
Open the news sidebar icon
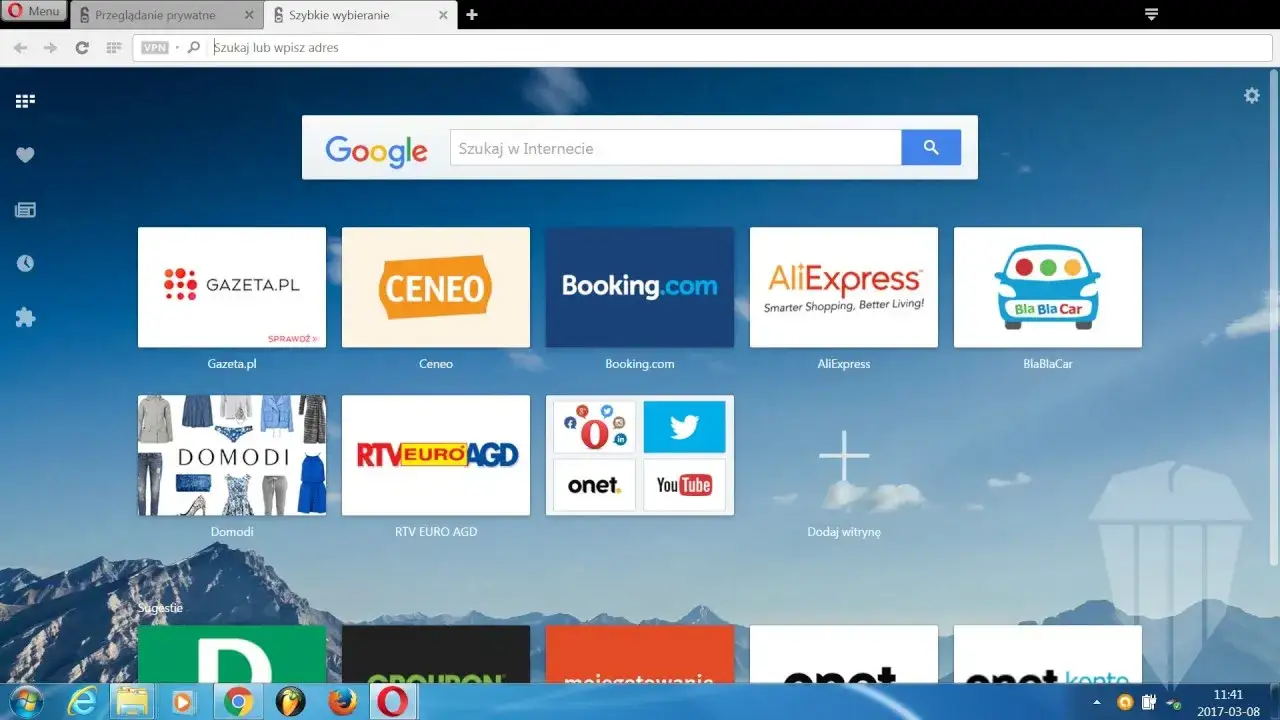(x=25, y=210)
